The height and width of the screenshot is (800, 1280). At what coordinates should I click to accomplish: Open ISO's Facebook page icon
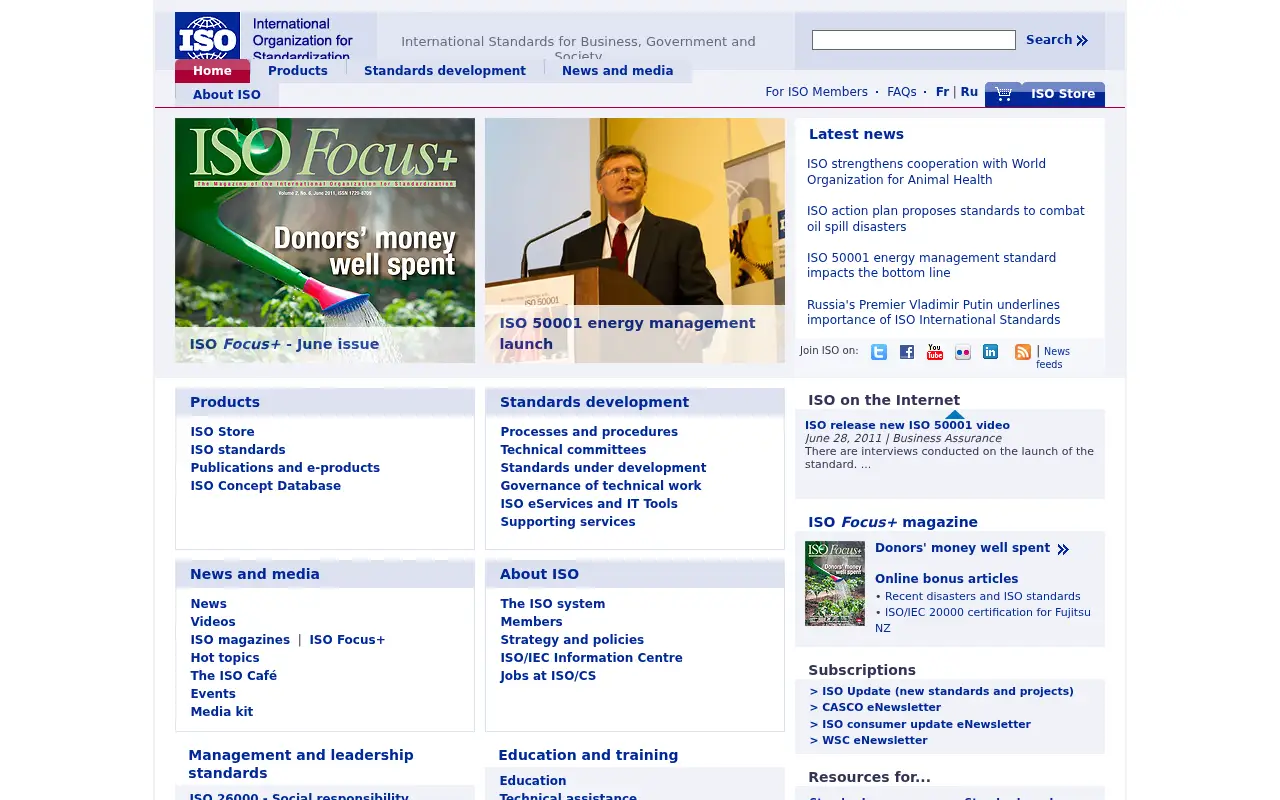(x=907, y=352)
